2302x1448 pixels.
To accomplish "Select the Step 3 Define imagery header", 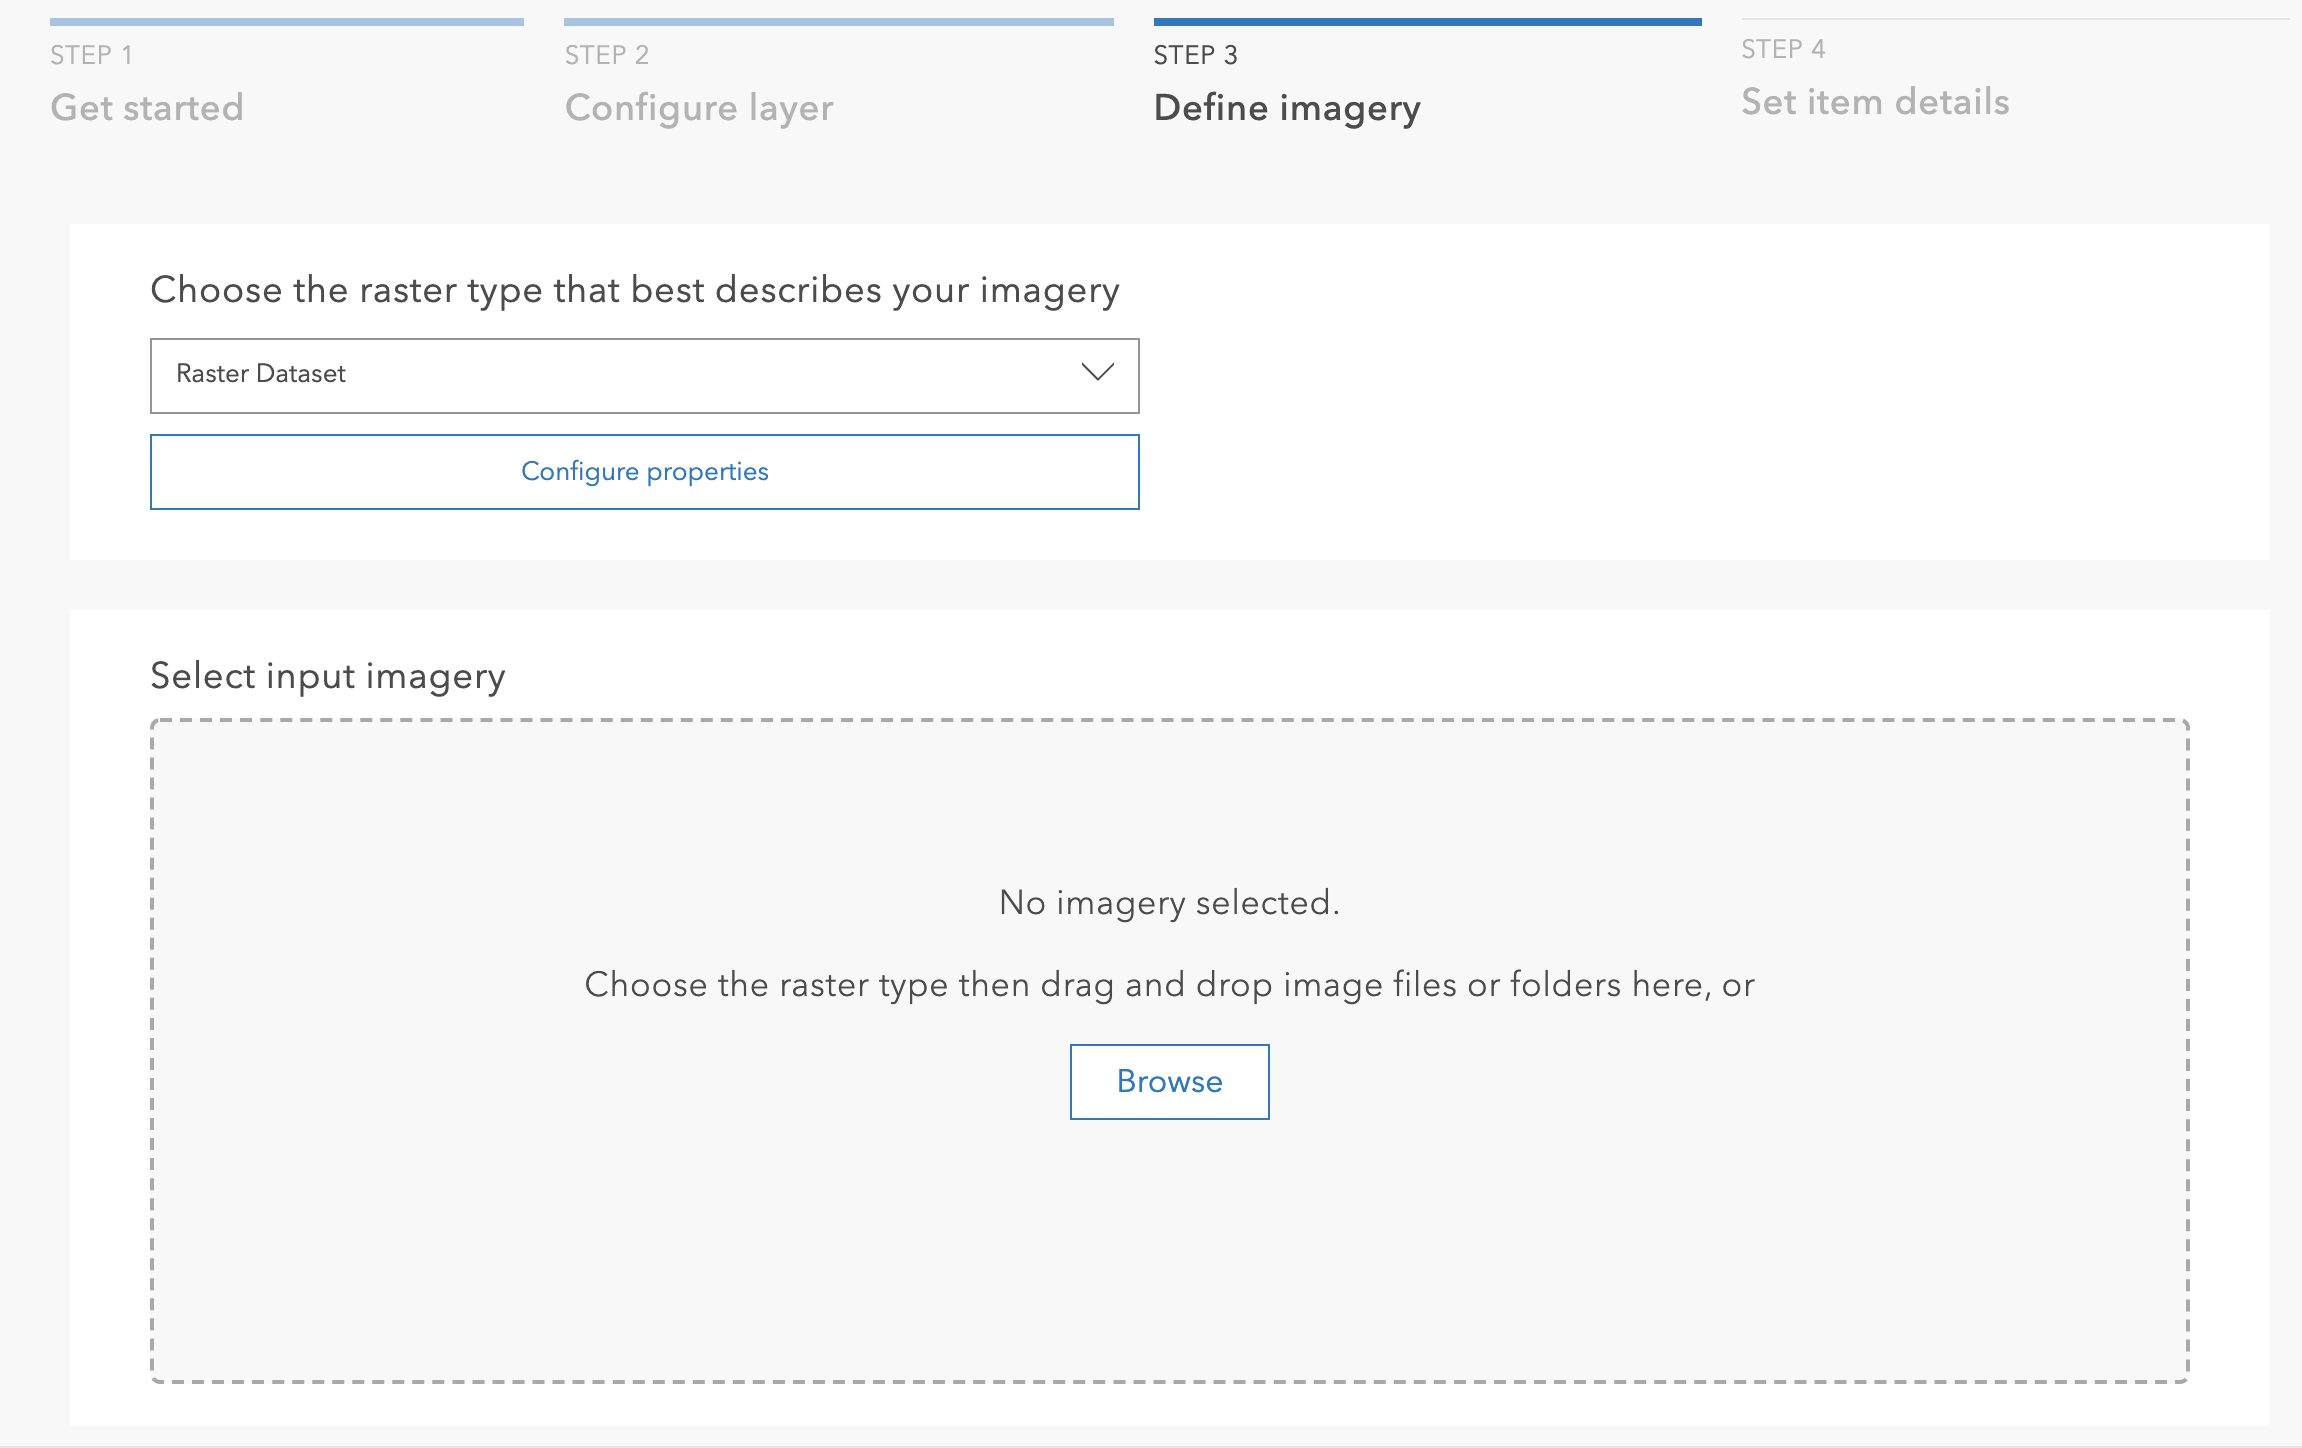I will click(1287, 107).
